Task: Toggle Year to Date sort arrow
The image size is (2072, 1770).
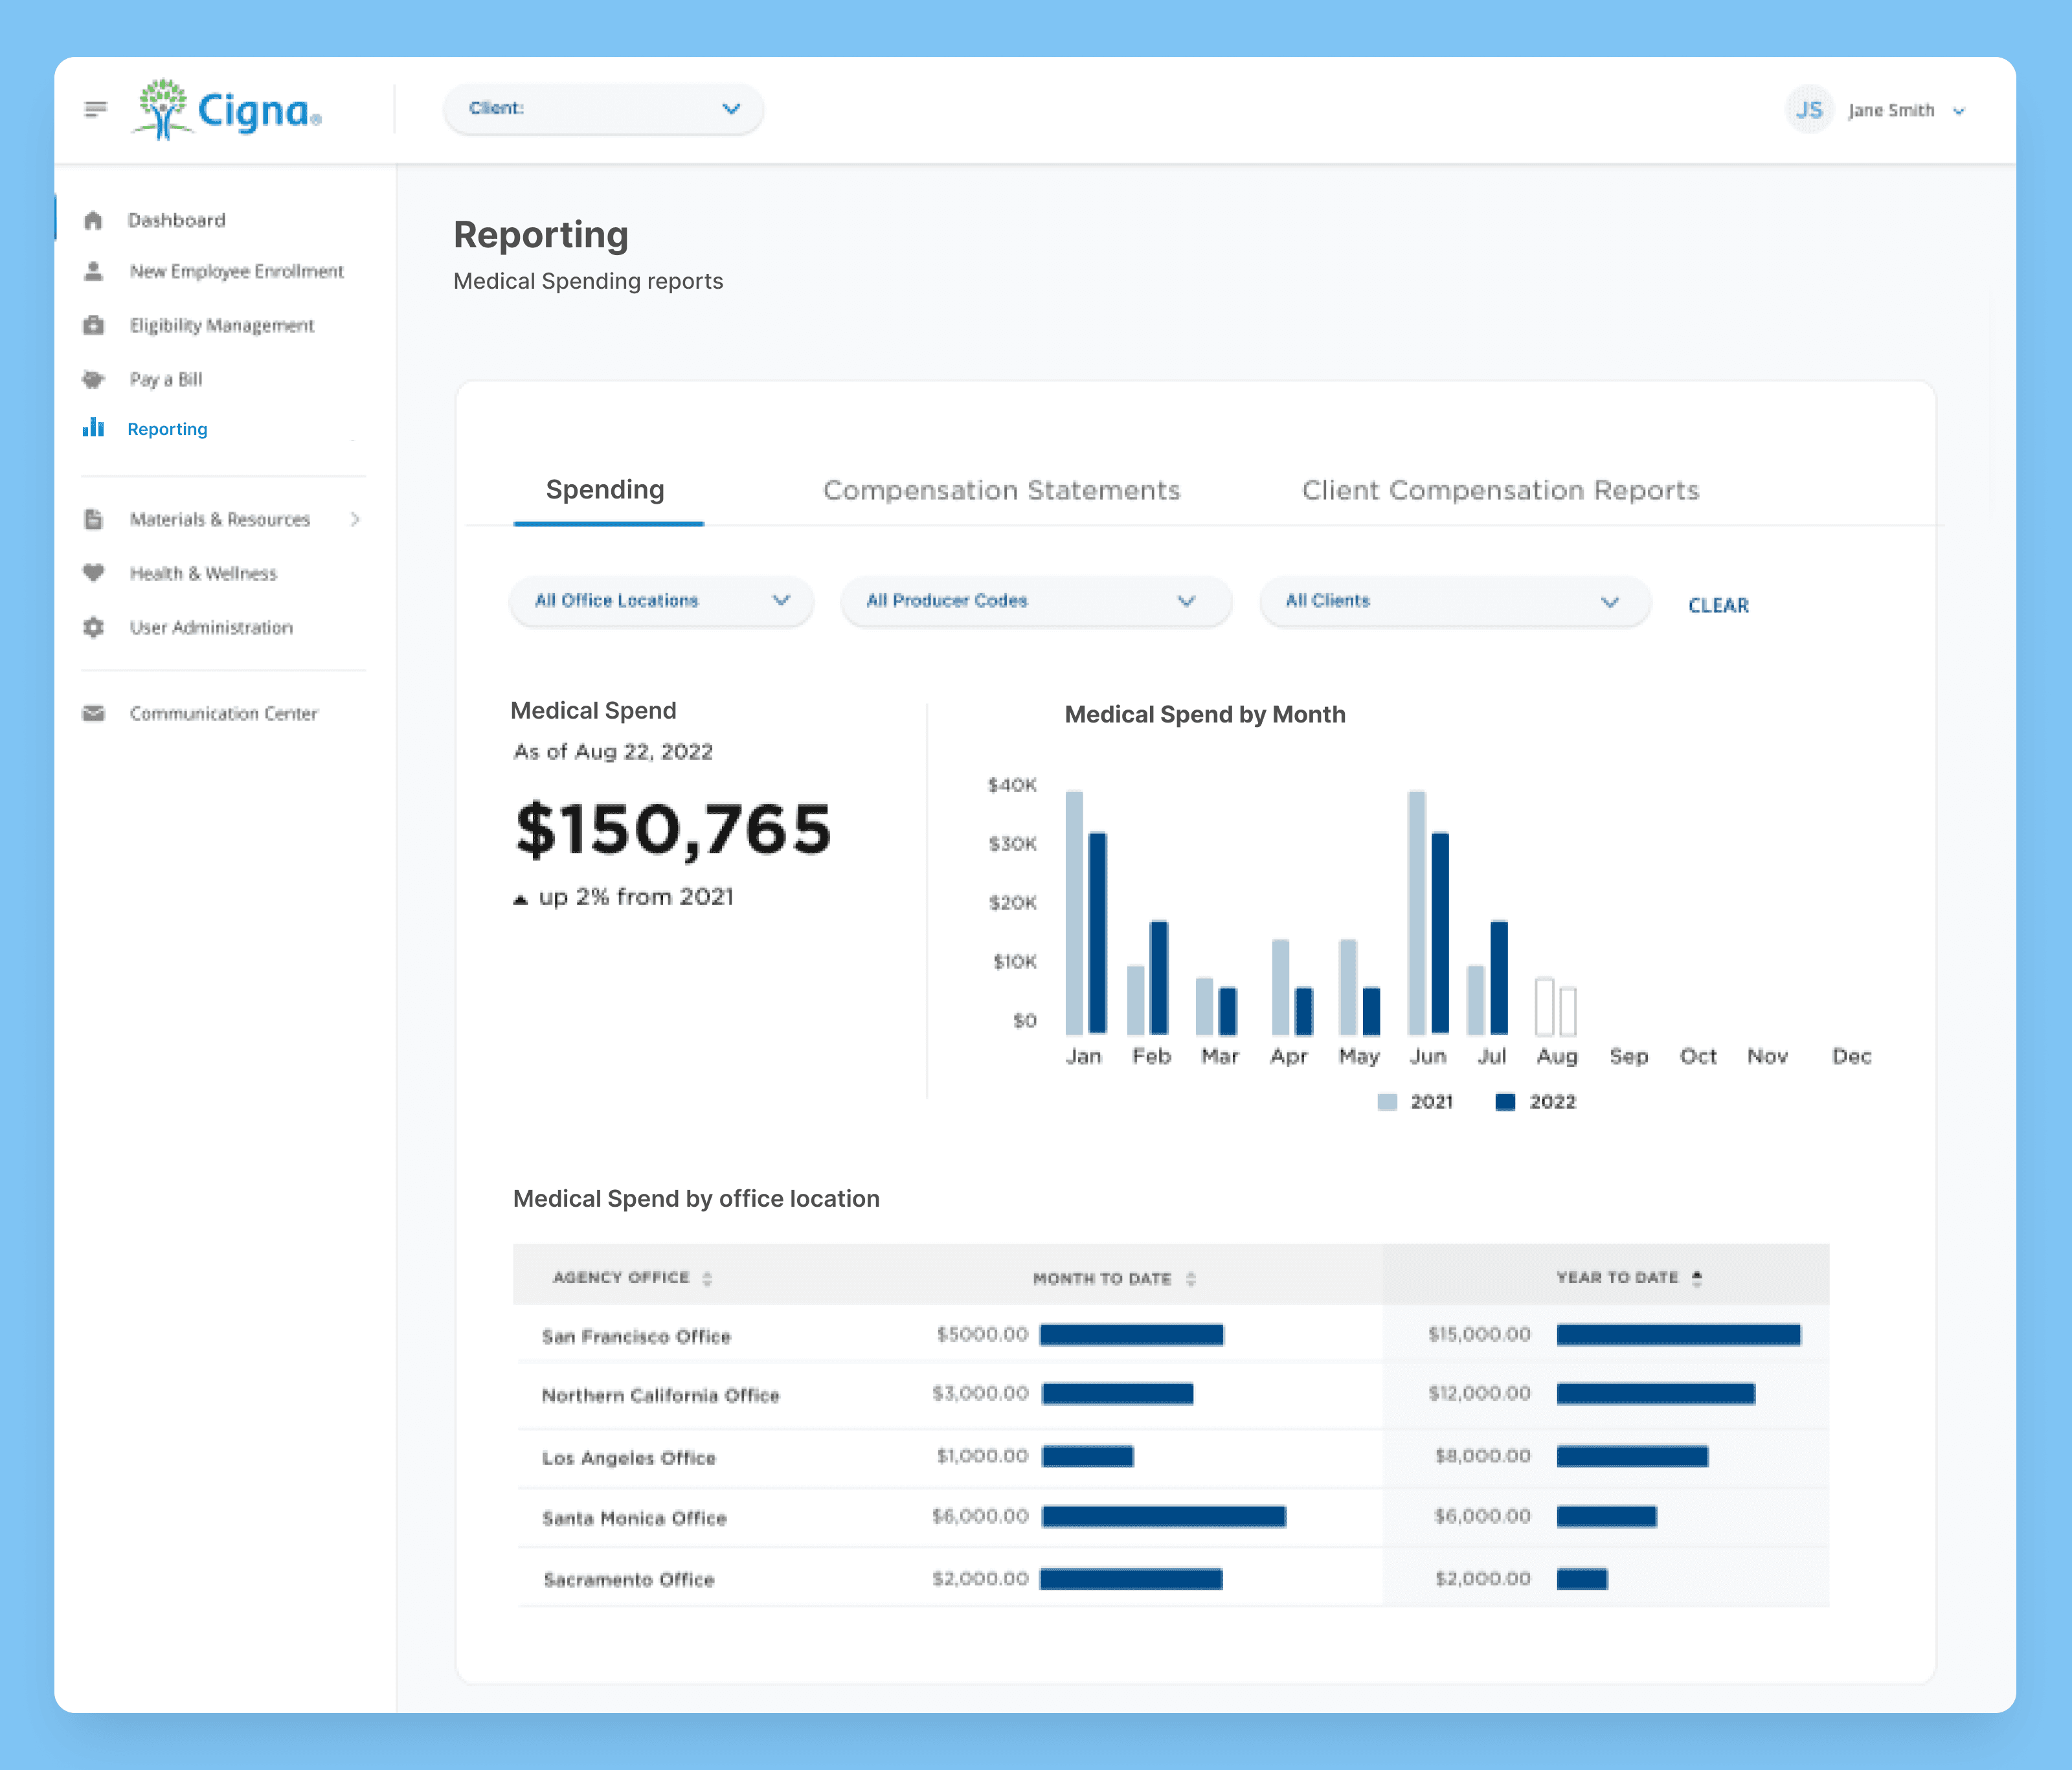Action: point(1697,1278)
